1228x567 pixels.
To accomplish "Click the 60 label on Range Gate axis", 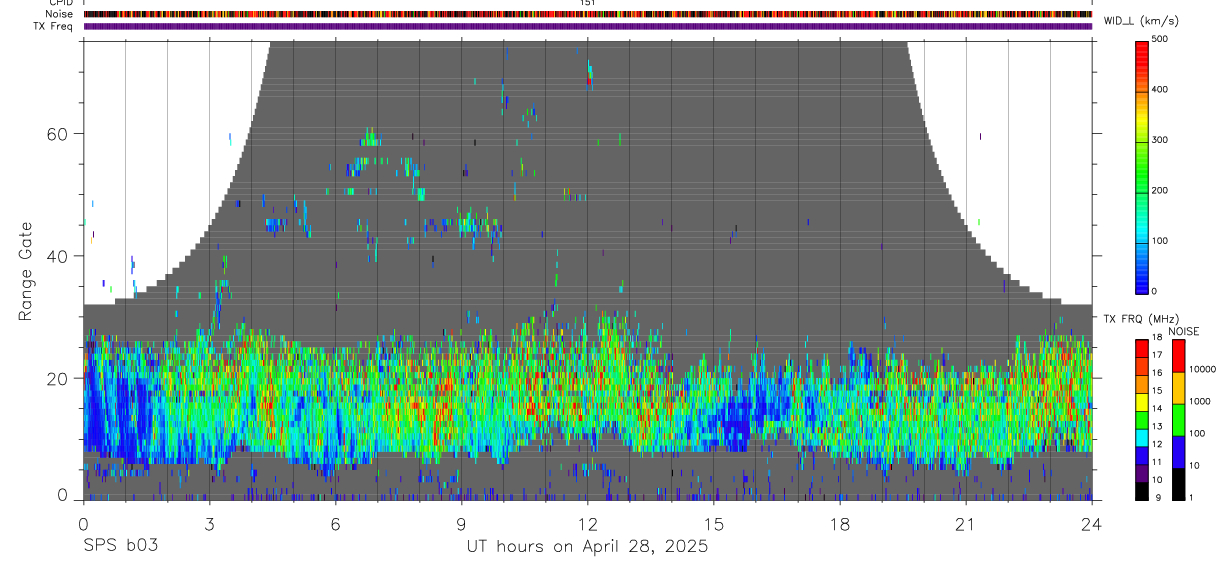I will tap(58, 134).
